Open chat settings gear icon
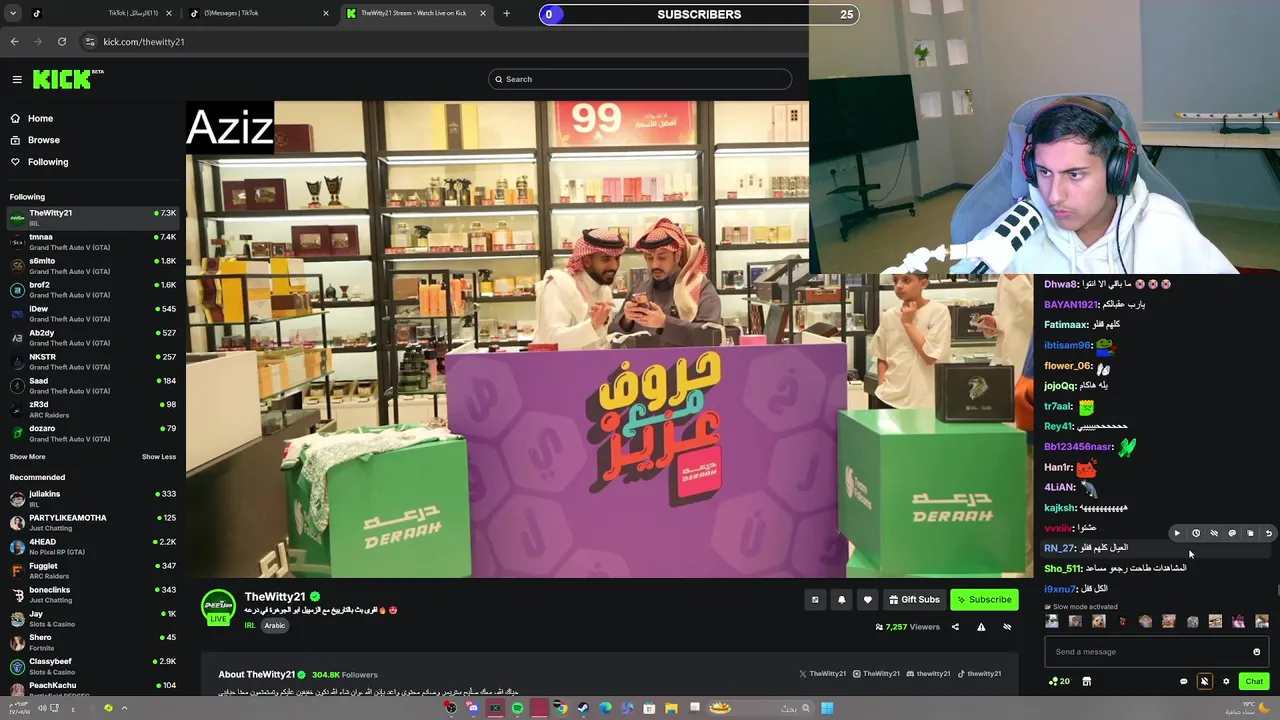Image resolution: width=1280 pixels, height=720 pixels. coord(1226,681)
